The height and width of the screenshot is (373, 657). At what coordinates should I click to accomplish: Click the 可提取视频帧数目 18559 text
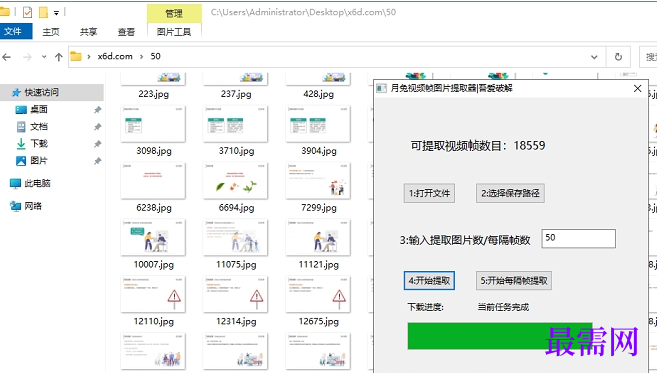[478, 146]
